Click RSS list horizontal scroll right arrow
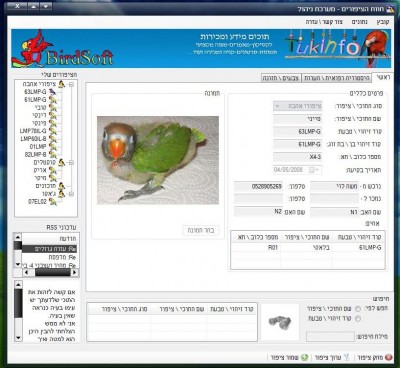The height and width of the screenshot is (368, 400). tap(75, 272)
